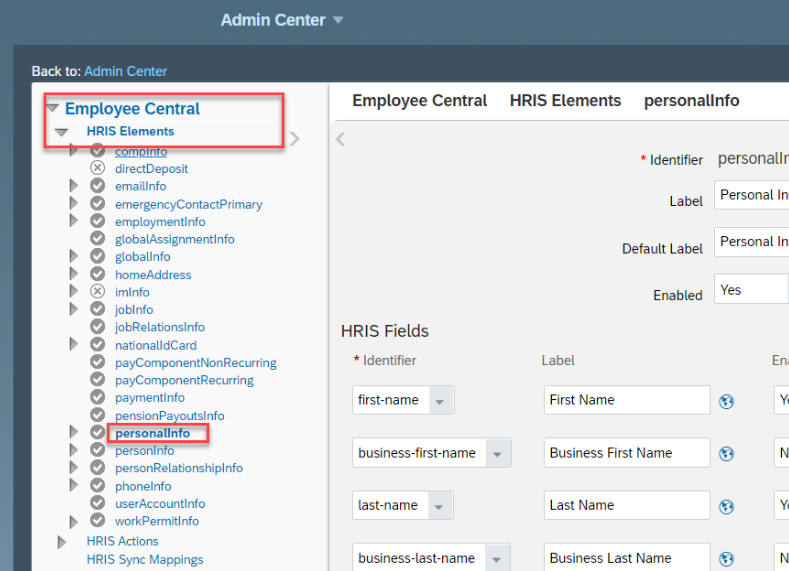This screenshot has height=571, width=789.
Task: Expand the emergencyContactPrimary node
Action: coord(73,203)
